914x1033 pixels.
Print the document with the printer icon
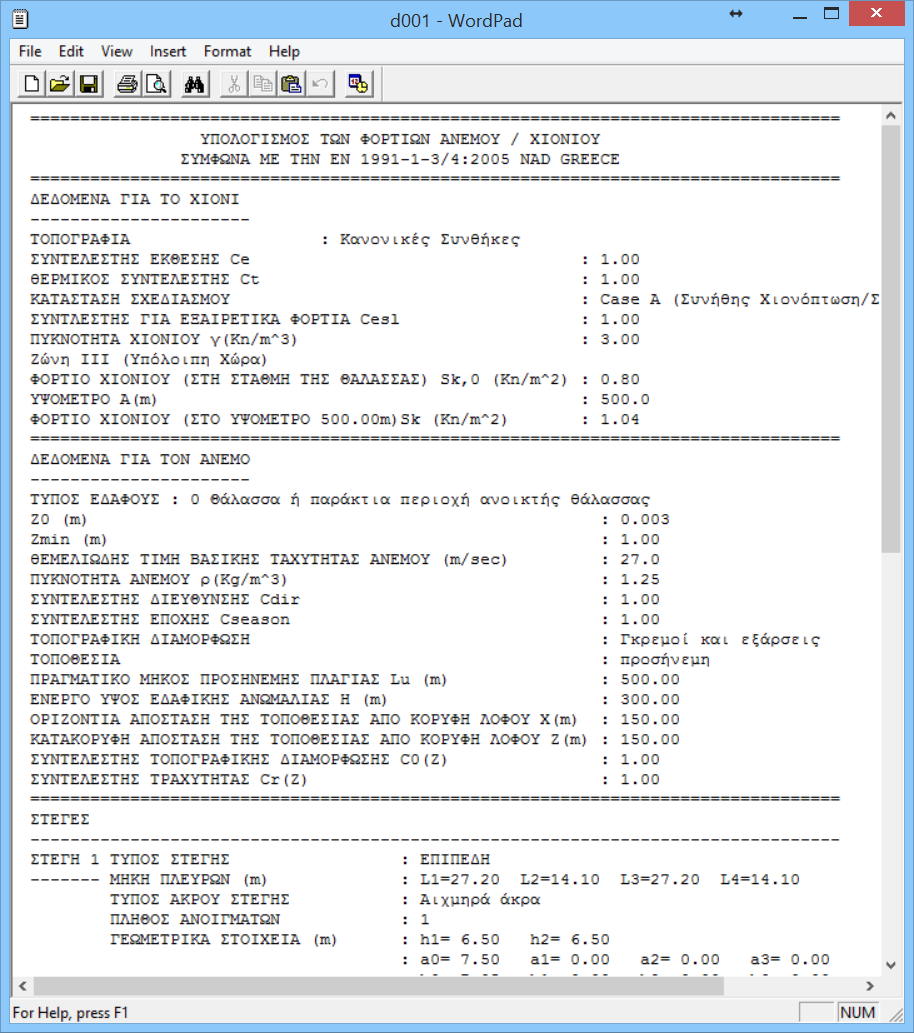(x=127, y=84)
